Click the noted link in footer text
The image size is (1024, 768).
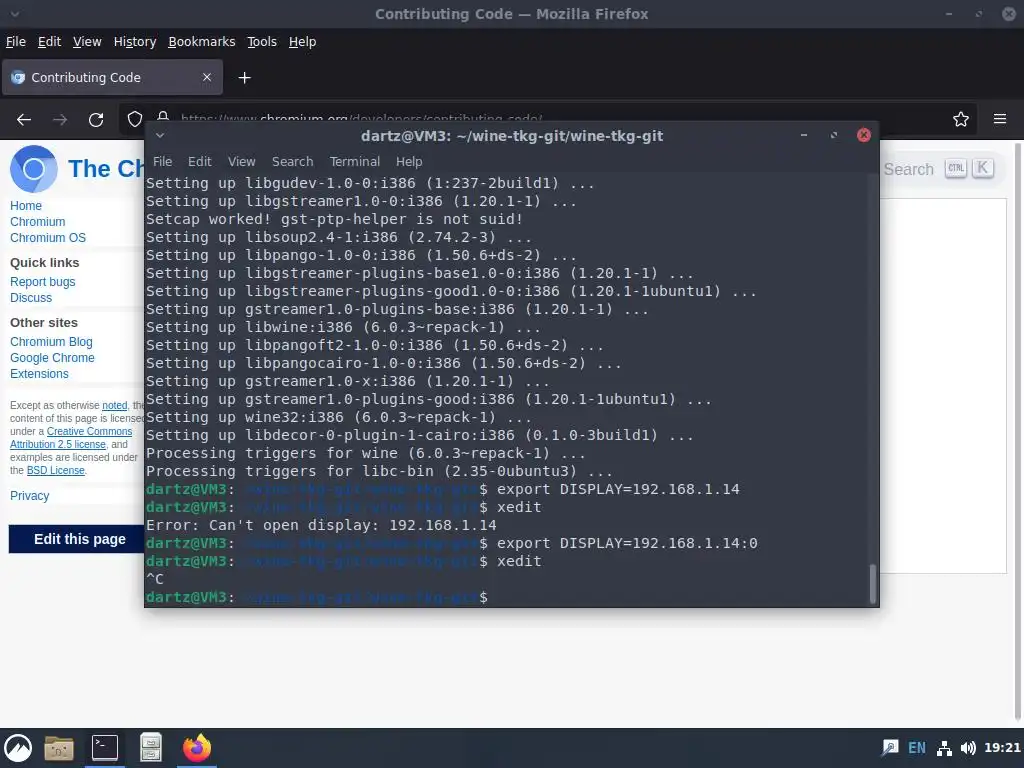click(x=114, y=406)
